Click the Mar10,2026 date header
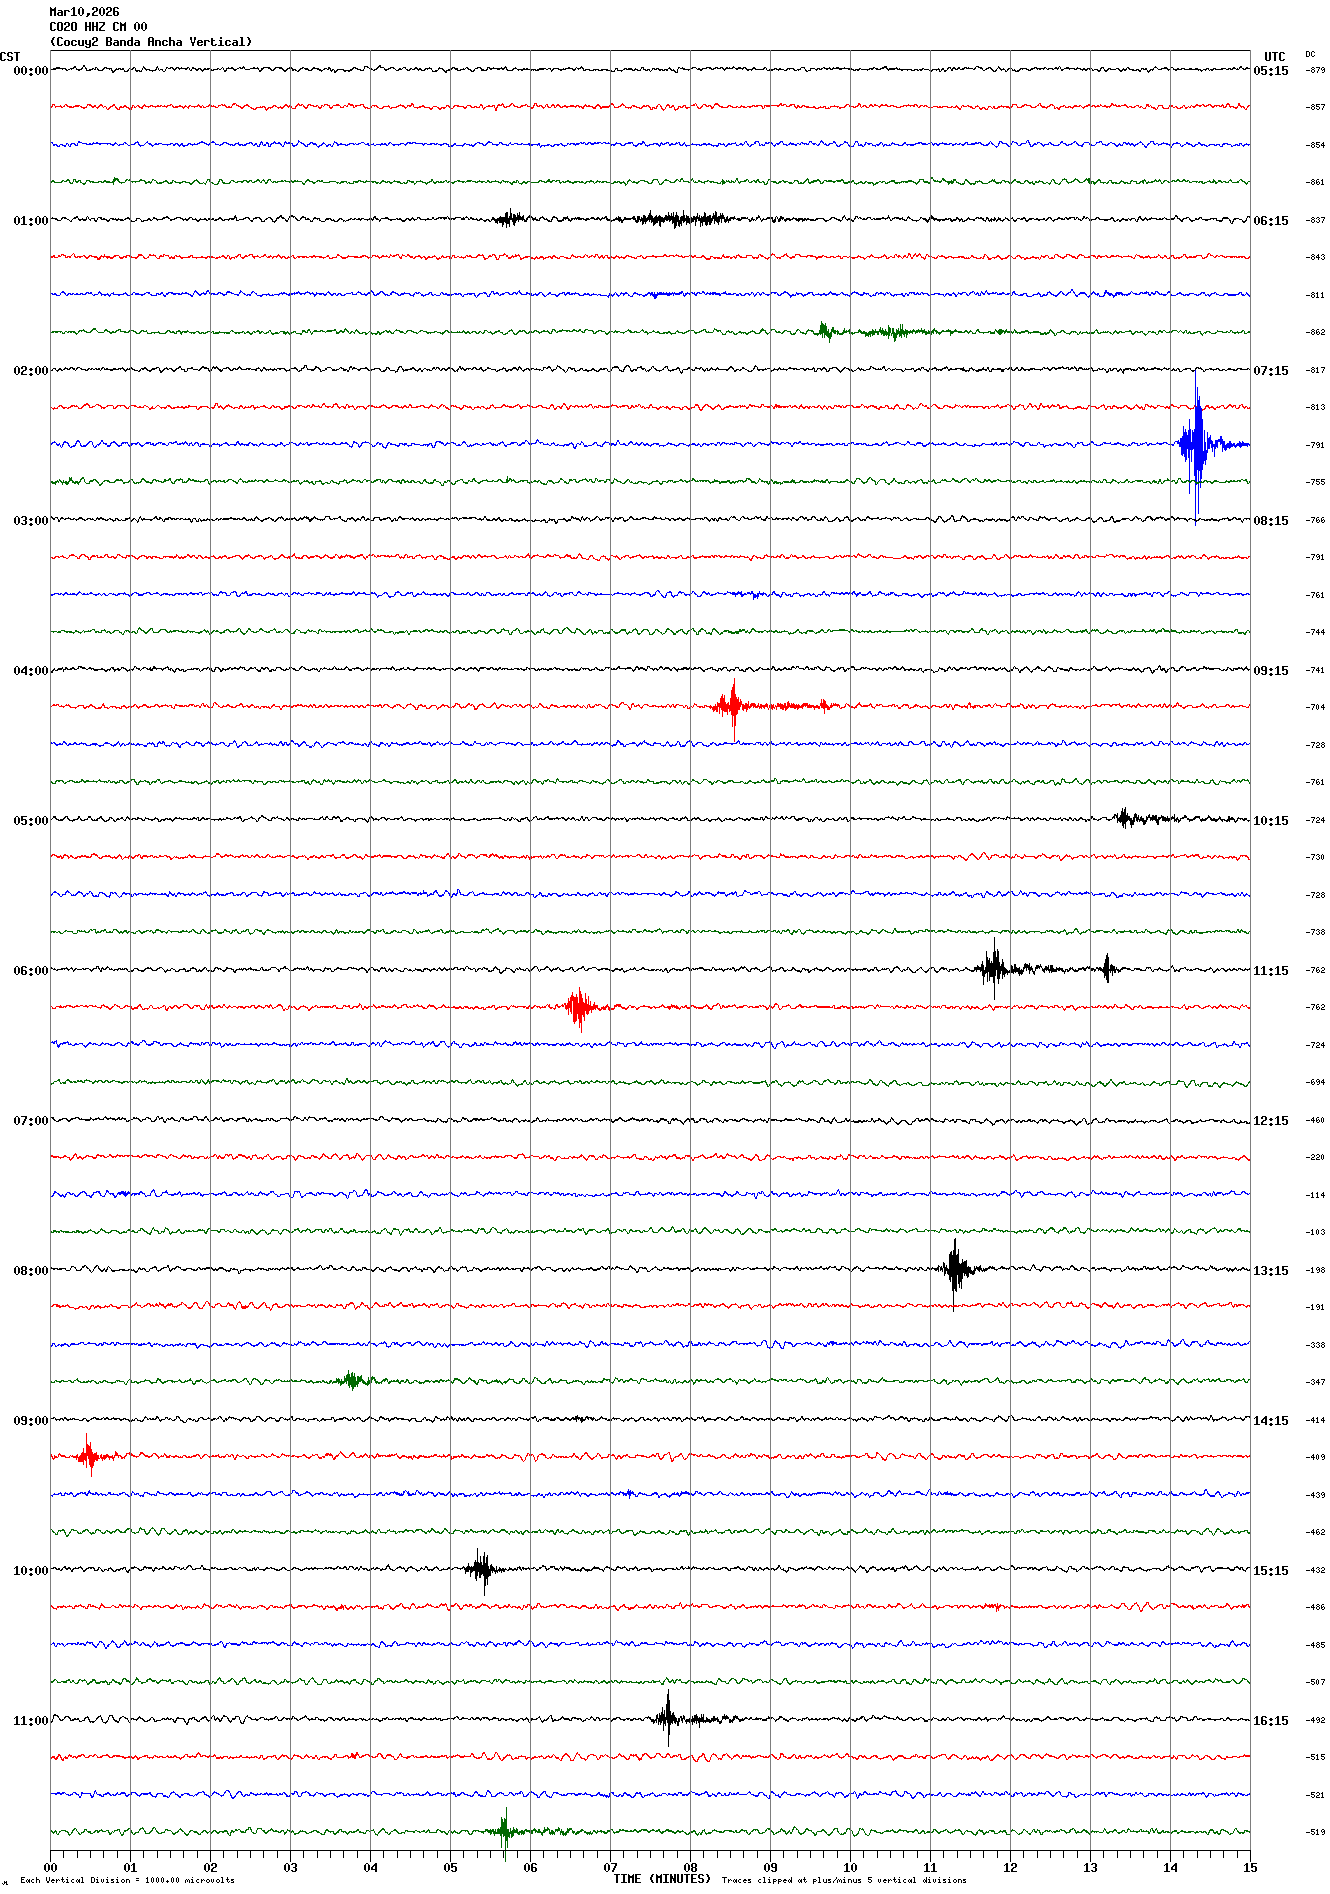The height and width of the screenshot is (1894, 1330). 84,12
